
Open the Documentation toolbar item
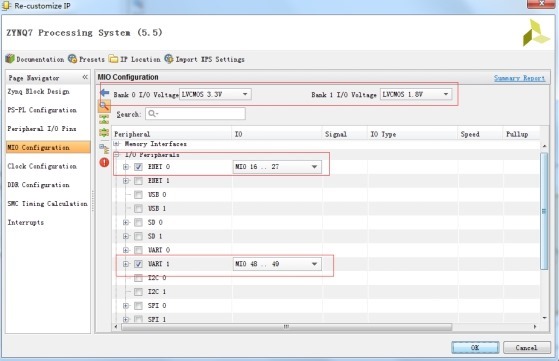tap(35, 59)
